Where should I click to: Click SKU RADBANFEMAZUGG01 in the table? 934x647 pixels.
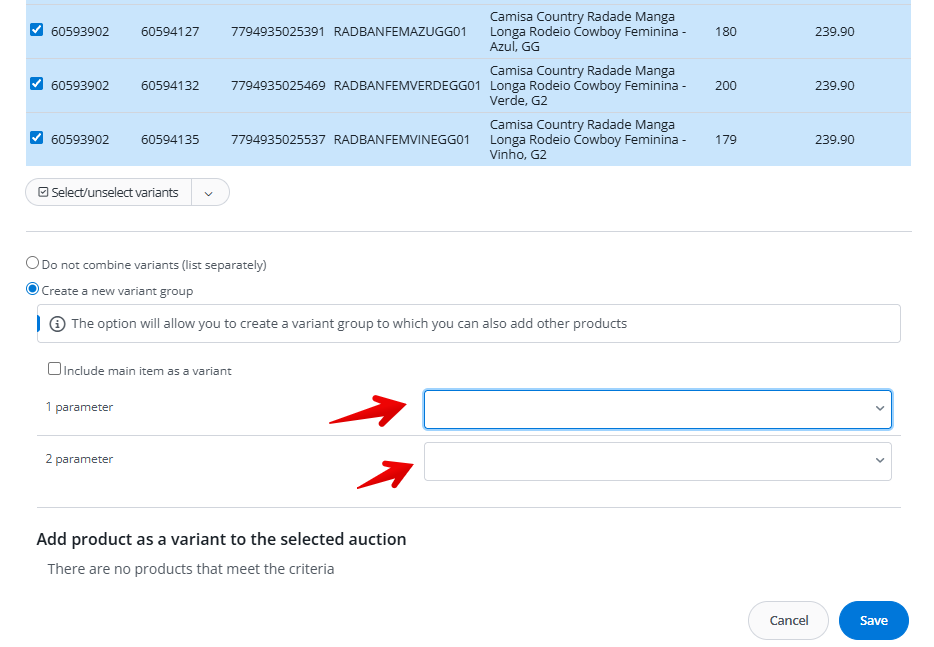(400, 32)
